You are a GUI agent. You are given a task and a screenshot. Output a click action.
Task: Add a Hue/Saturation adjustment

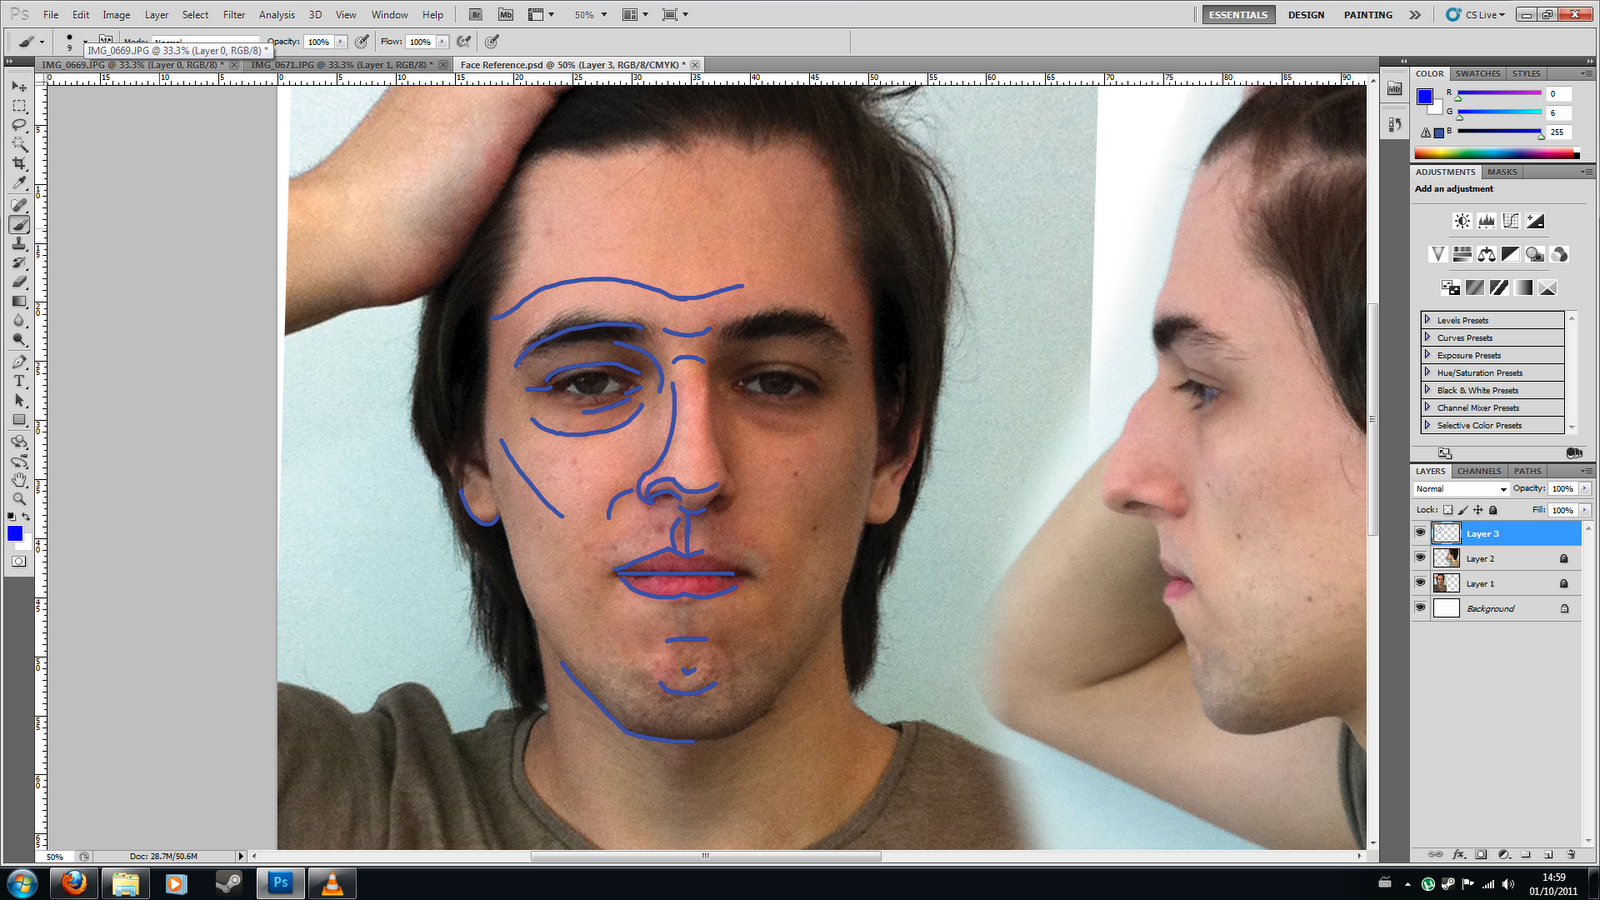(1461, 254)
